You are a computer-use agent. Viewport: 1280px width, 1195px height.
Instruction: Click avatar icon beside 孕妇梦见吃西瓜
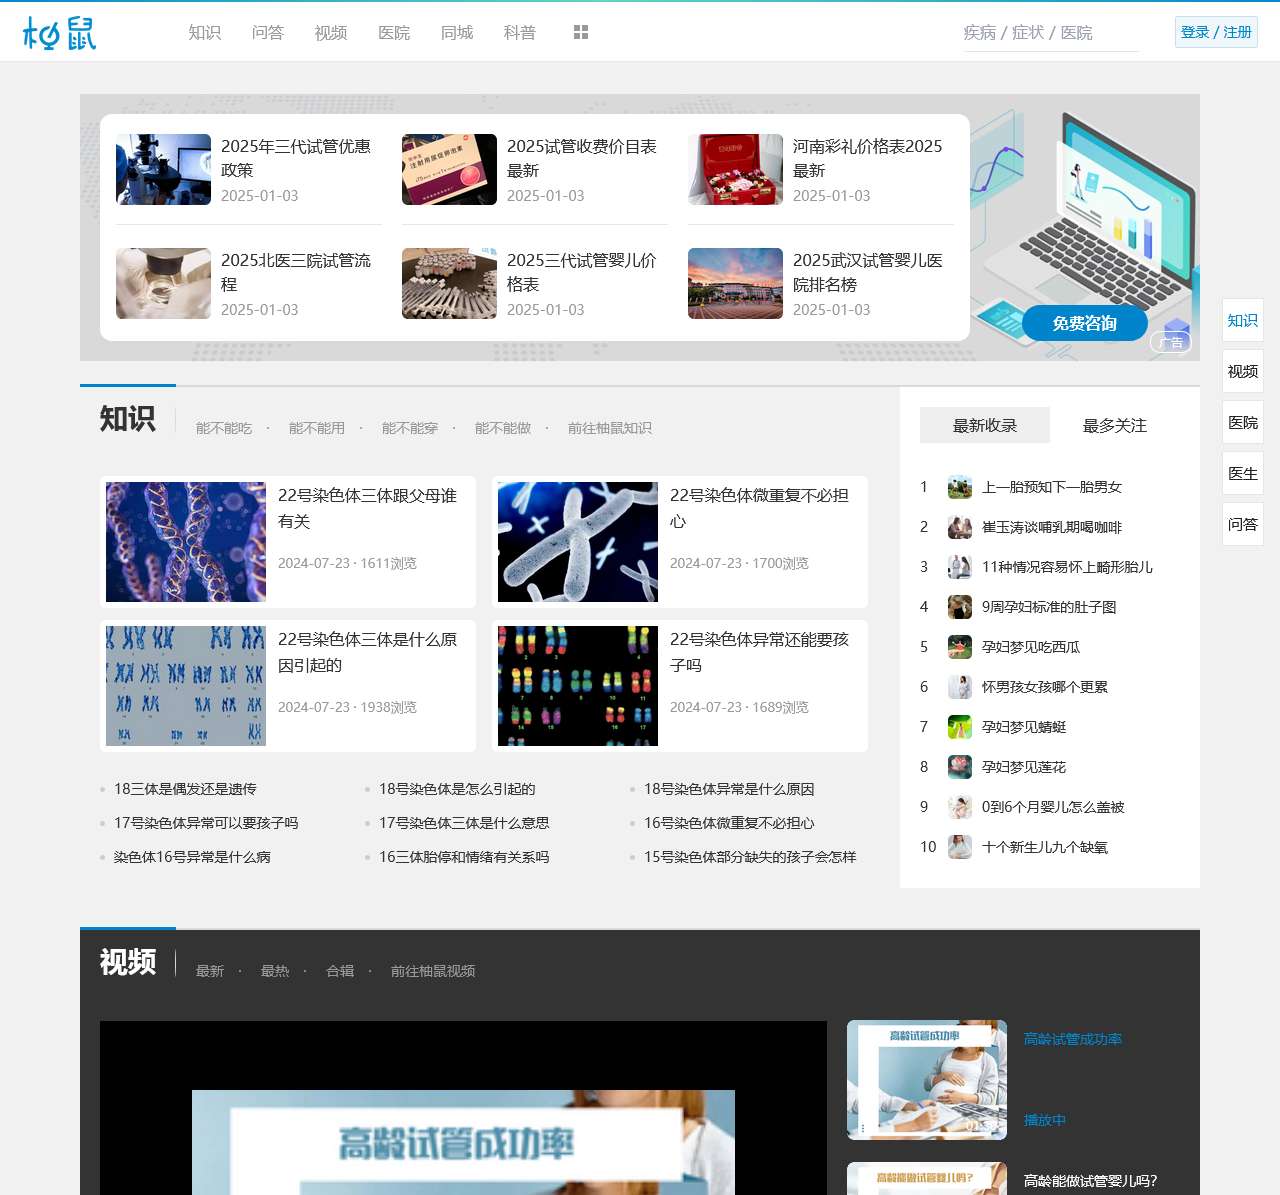pos(960,647)
